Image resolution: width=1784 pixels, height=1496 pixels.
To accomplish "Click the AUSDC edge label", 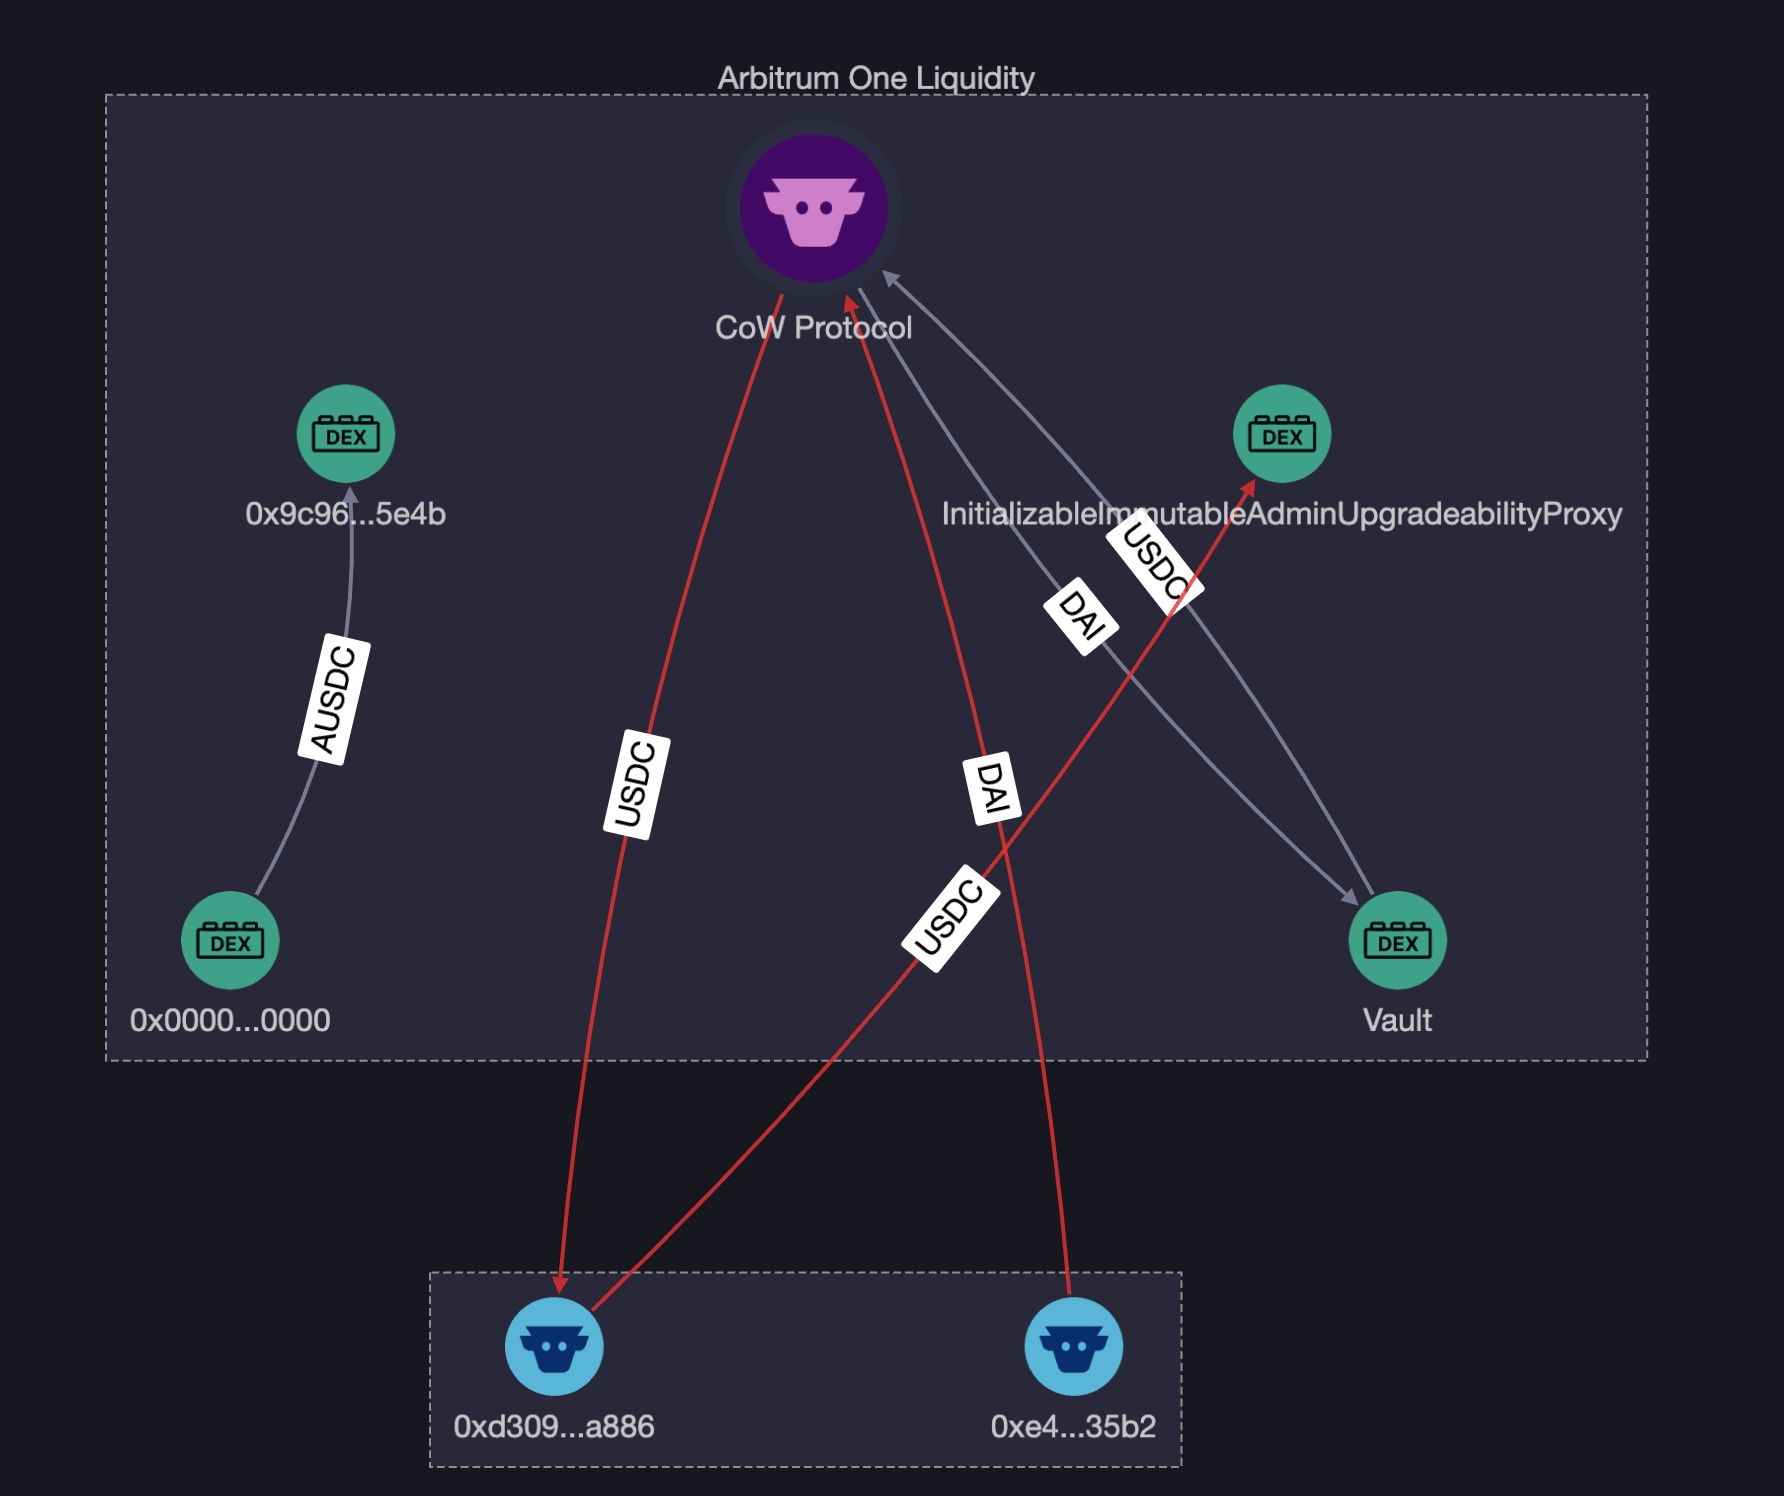I will [335, 700].
